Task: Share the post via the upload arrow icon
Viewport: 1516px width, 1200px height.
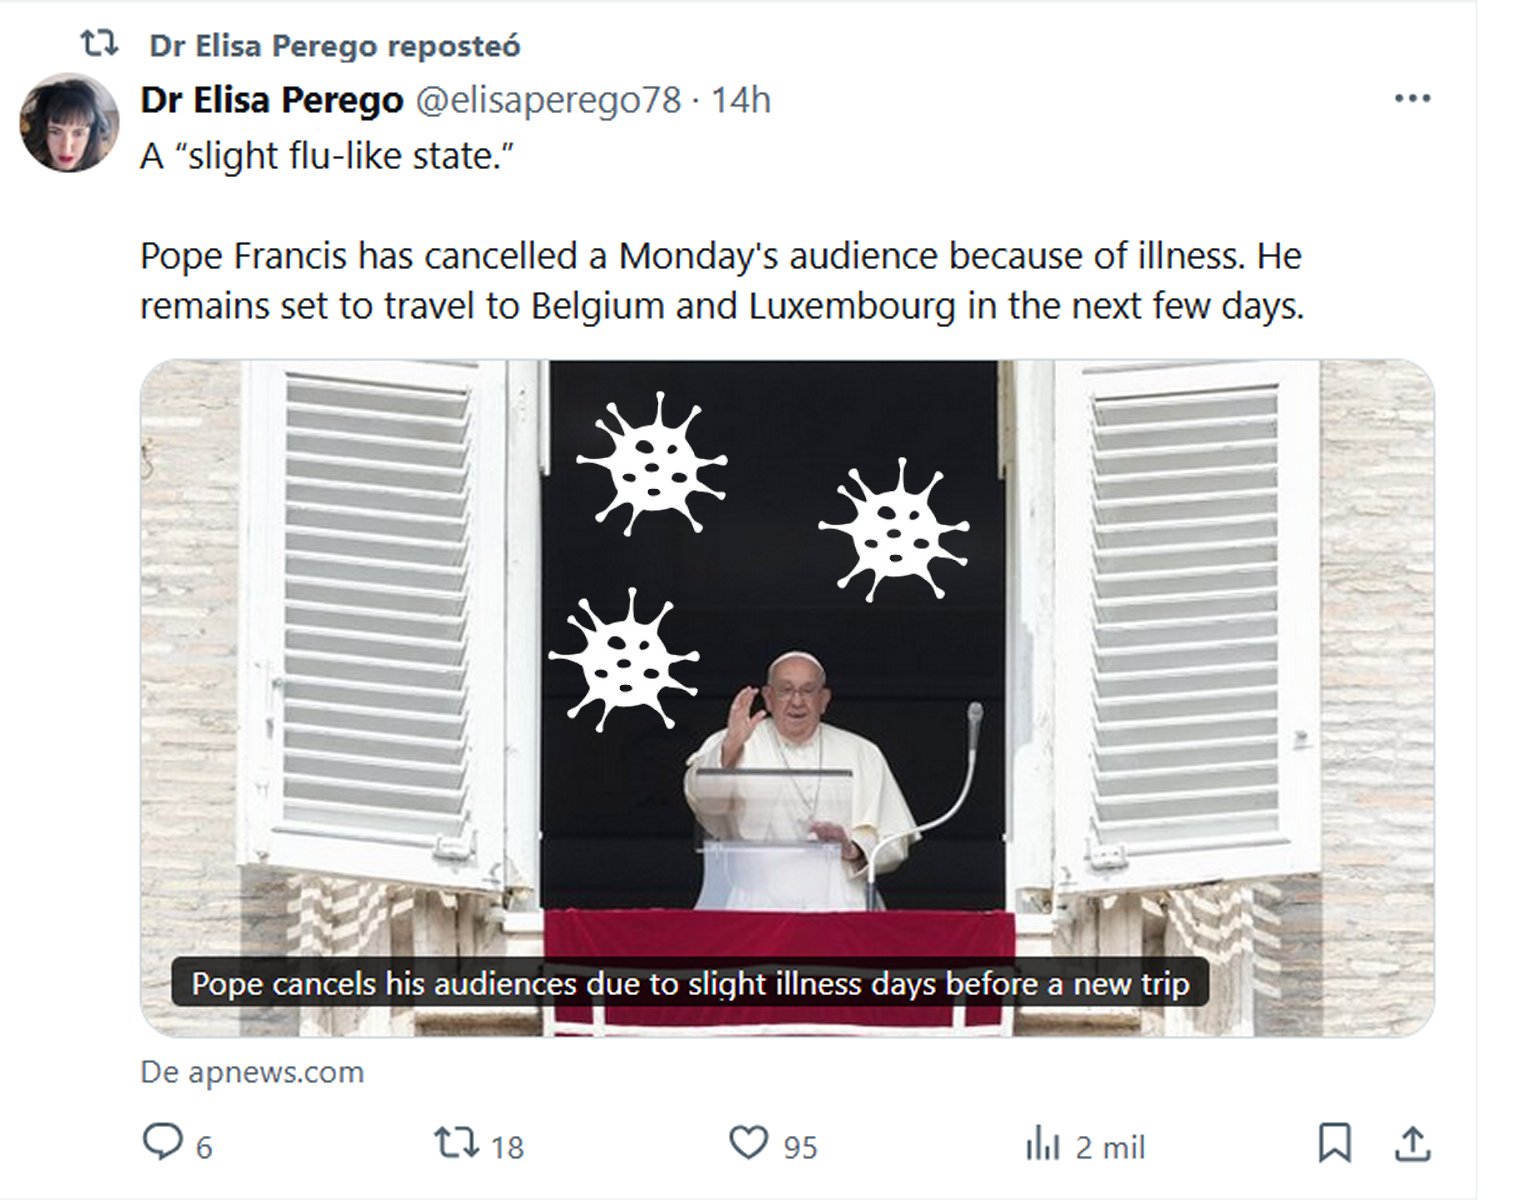Action: pos(1412,1143)
